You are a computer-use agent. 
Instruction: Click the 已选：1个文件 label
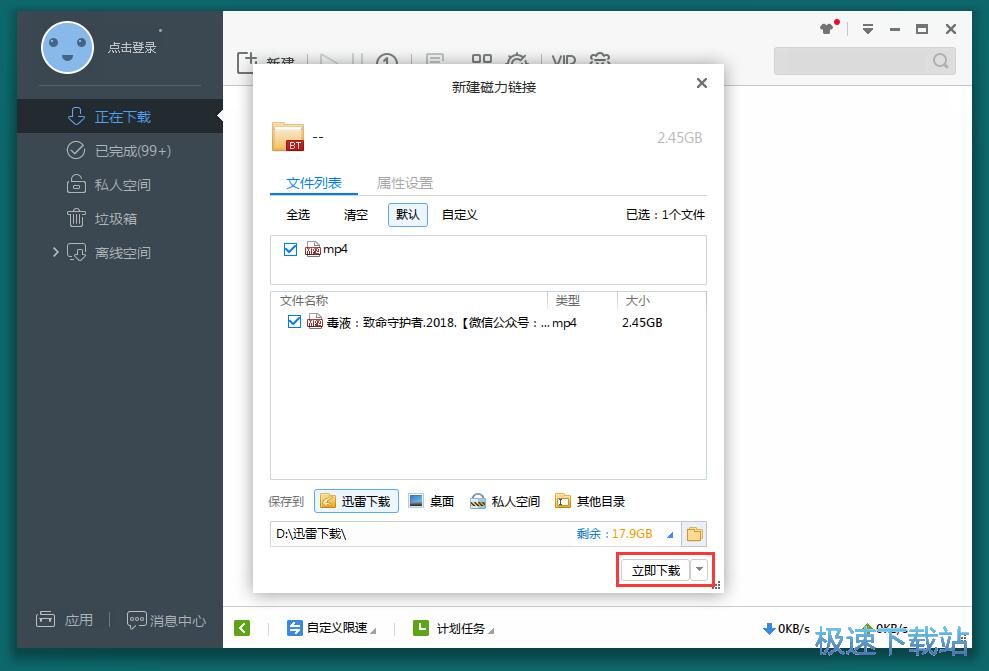point(665,215)
